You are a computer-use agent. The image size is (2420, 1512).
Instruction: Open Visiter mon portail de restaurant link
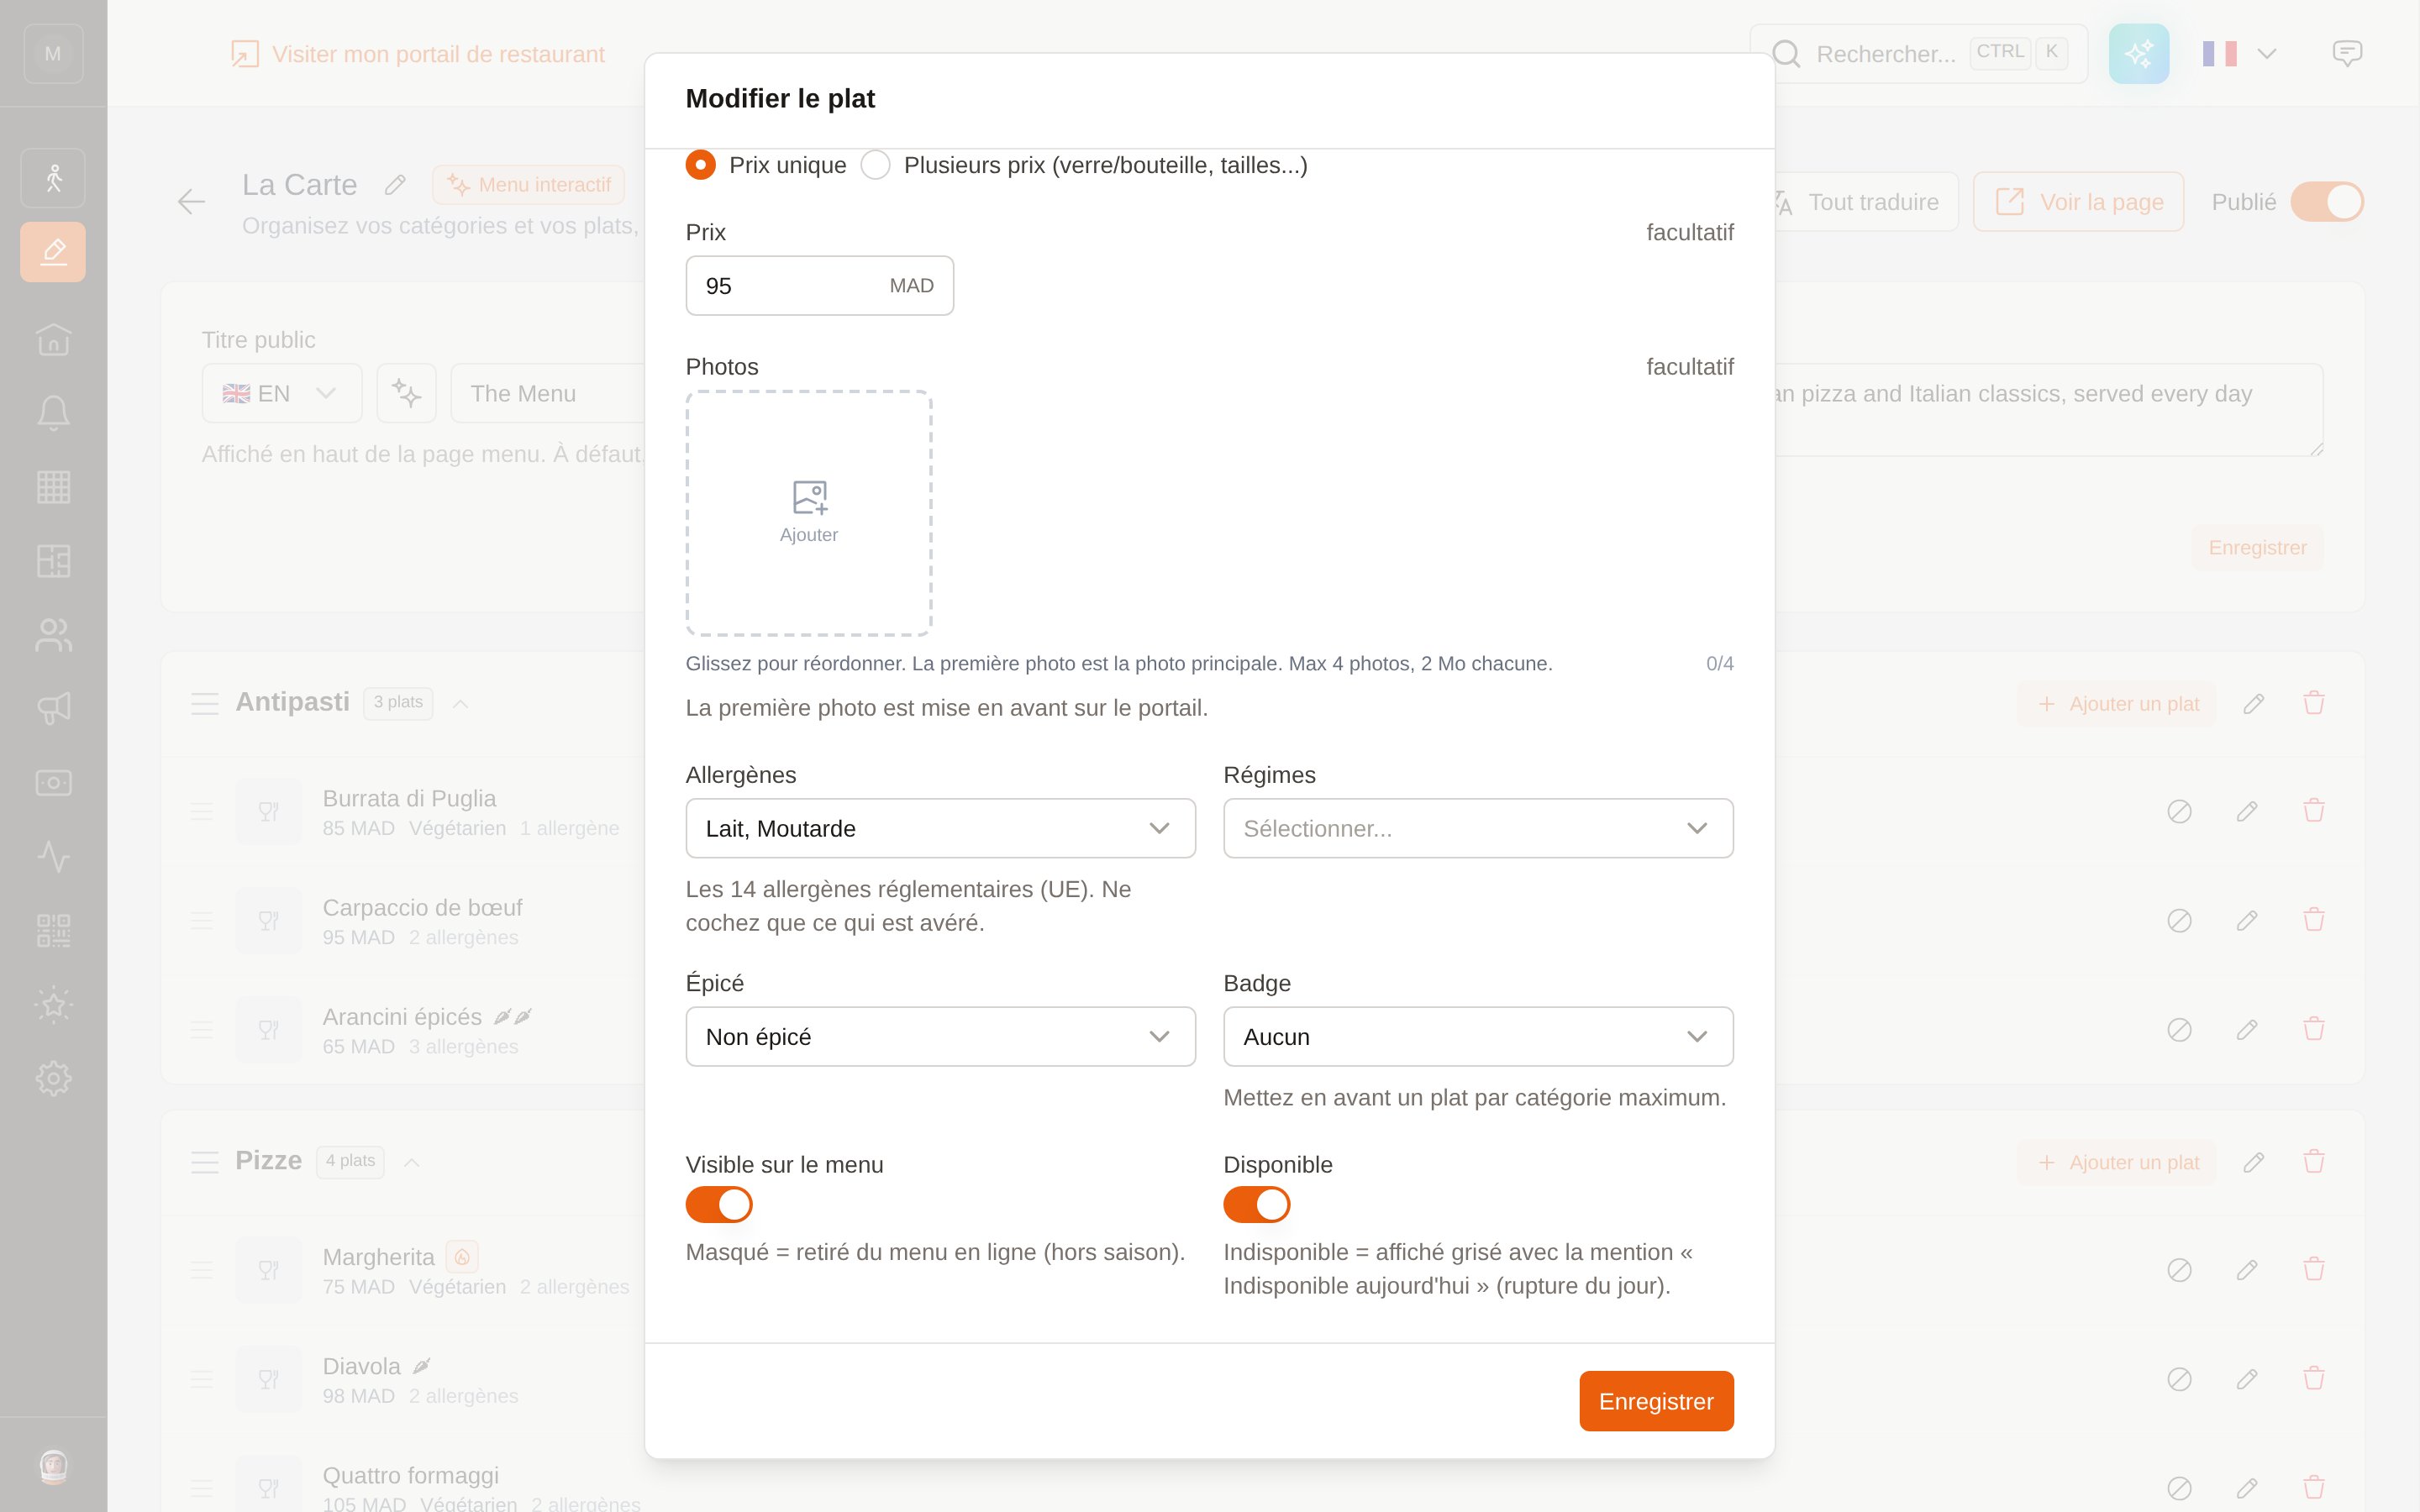[418, 54]
